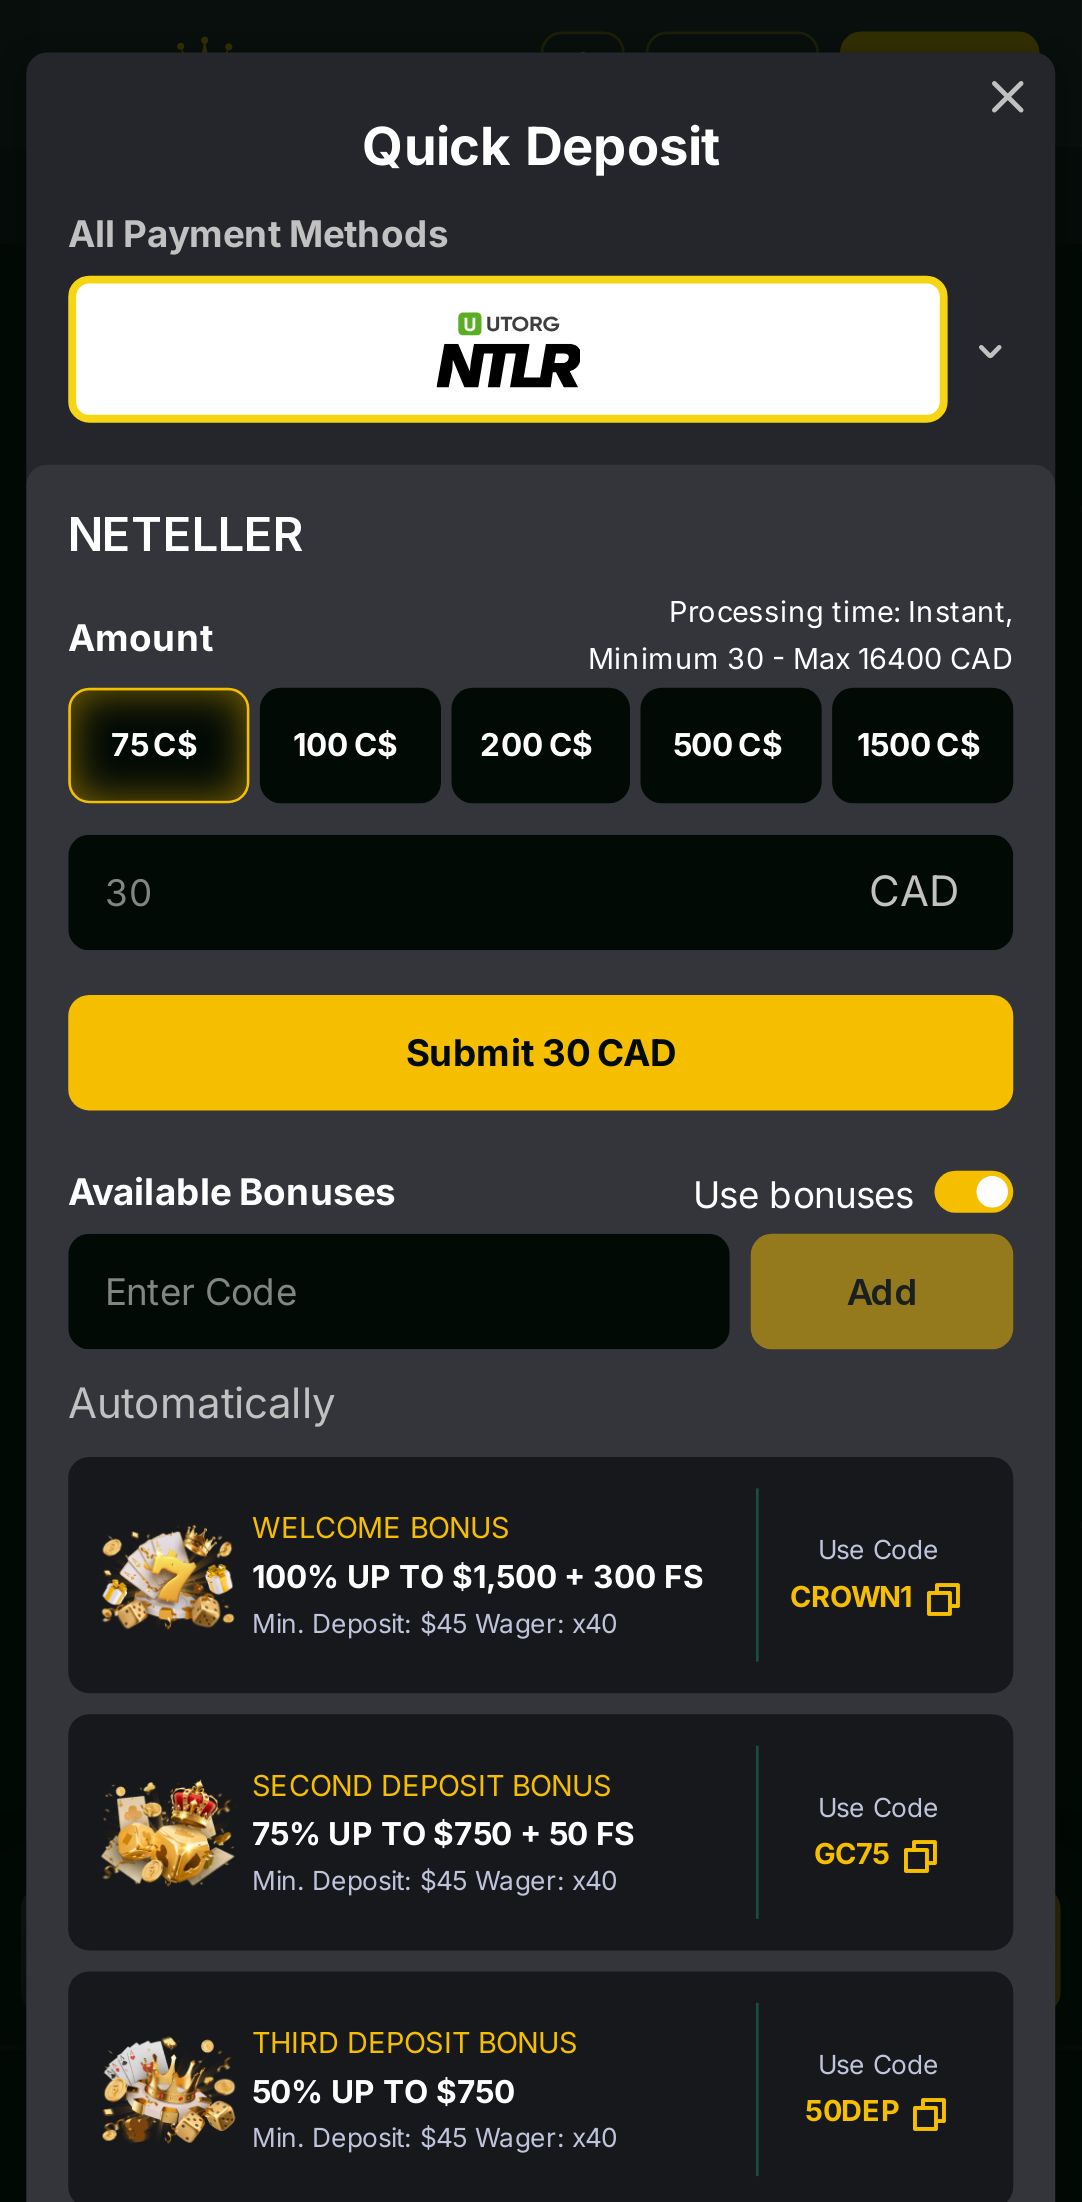
Task: Copy the 50DEP code icon
Action: [x=929, y=2113]
